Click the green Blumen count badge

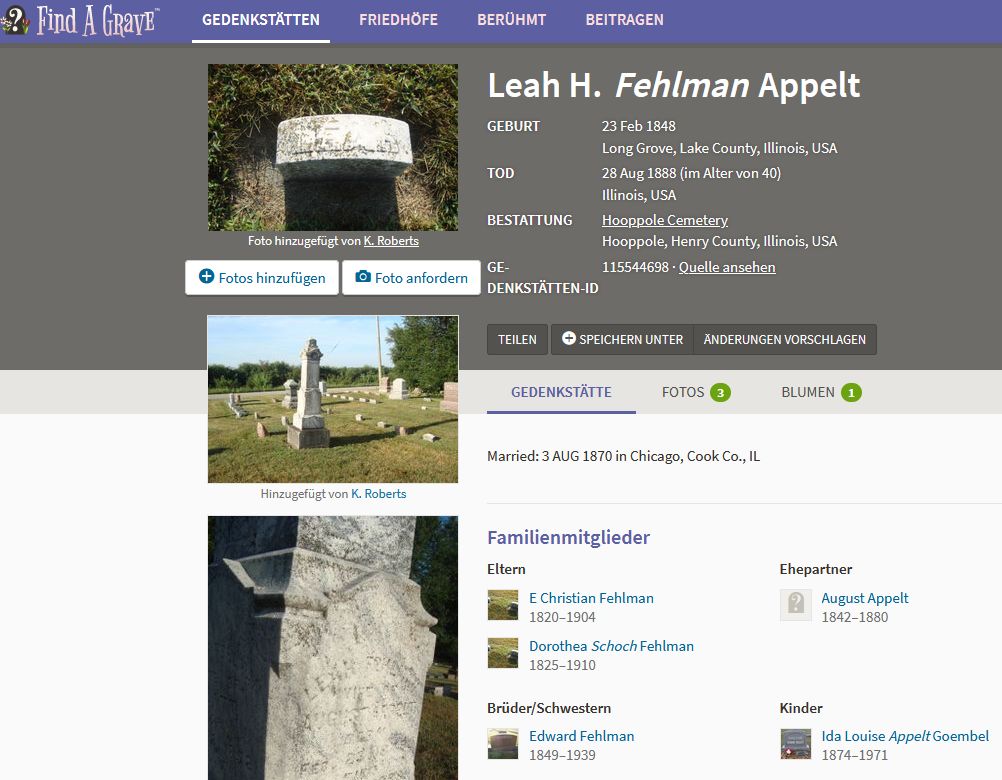coord(851,393)
